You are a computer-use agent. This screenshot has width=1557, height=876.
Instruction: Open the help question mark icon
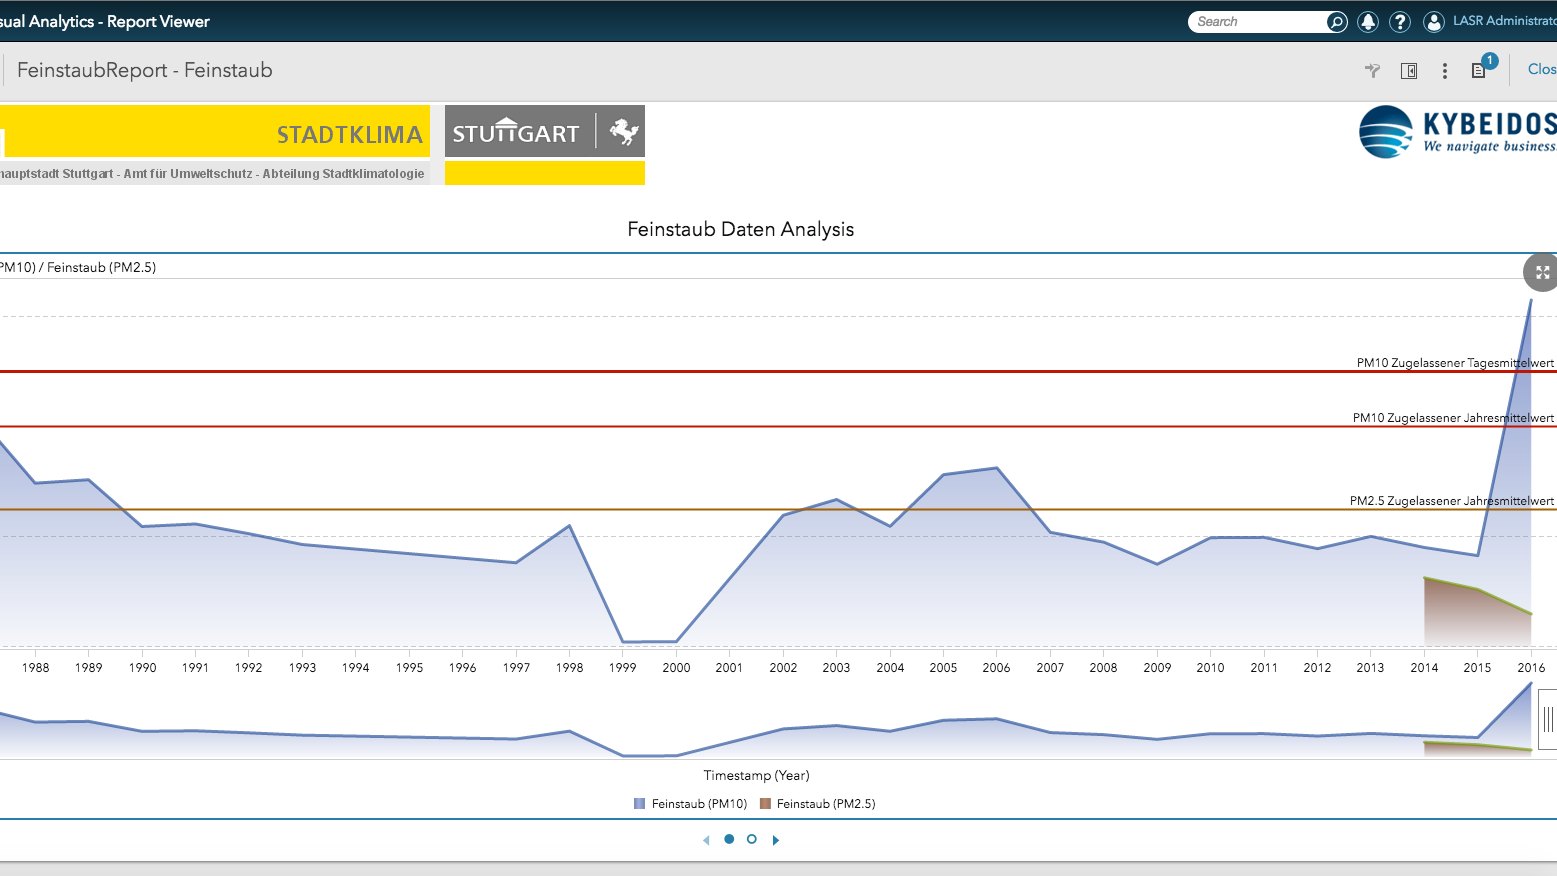point(1400,22)
